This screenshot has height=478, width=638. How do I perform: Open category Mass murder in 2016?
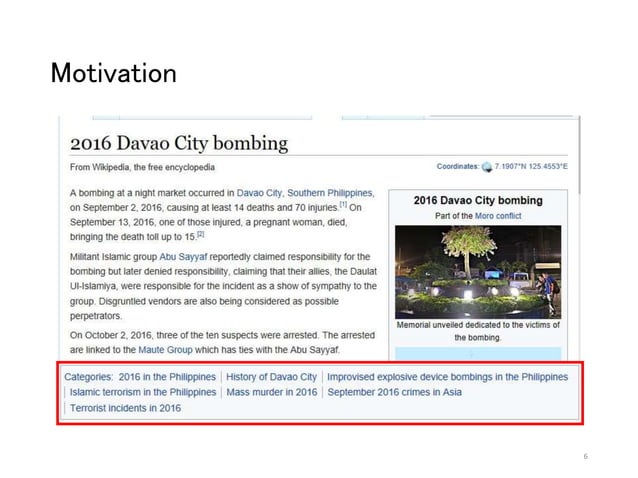pos(272,393)
